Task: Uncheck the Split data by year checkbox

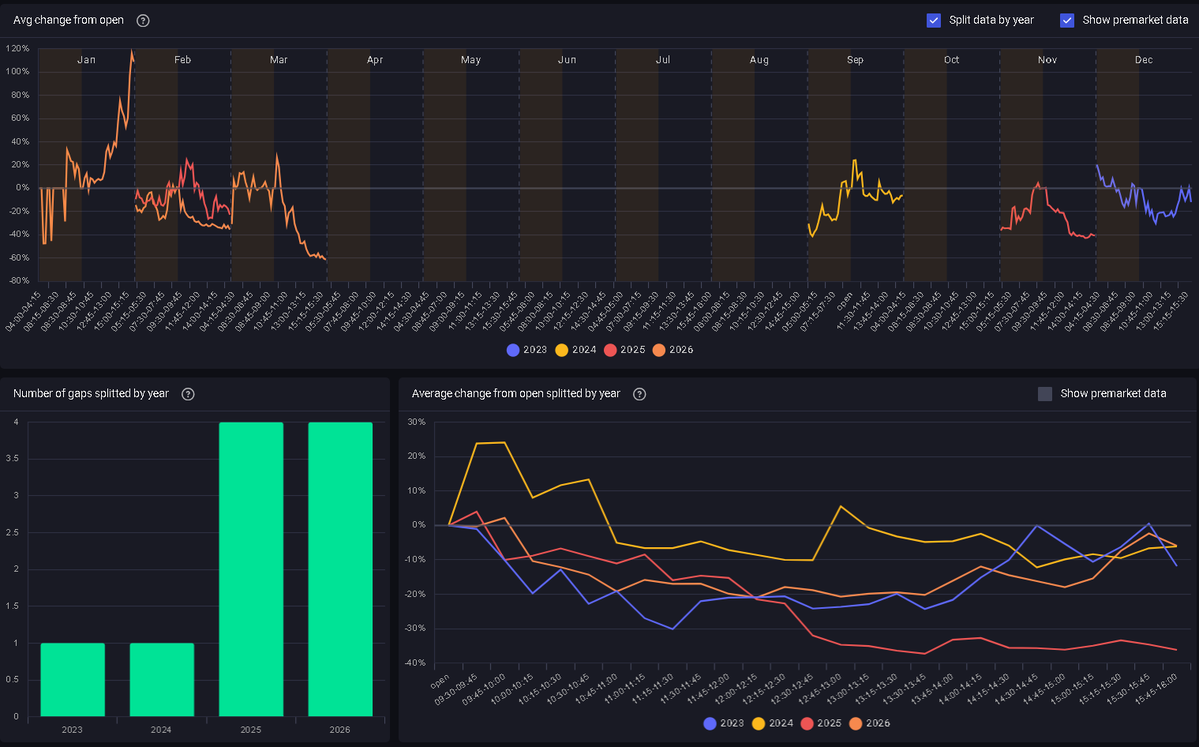Action: tap(933, 20)
